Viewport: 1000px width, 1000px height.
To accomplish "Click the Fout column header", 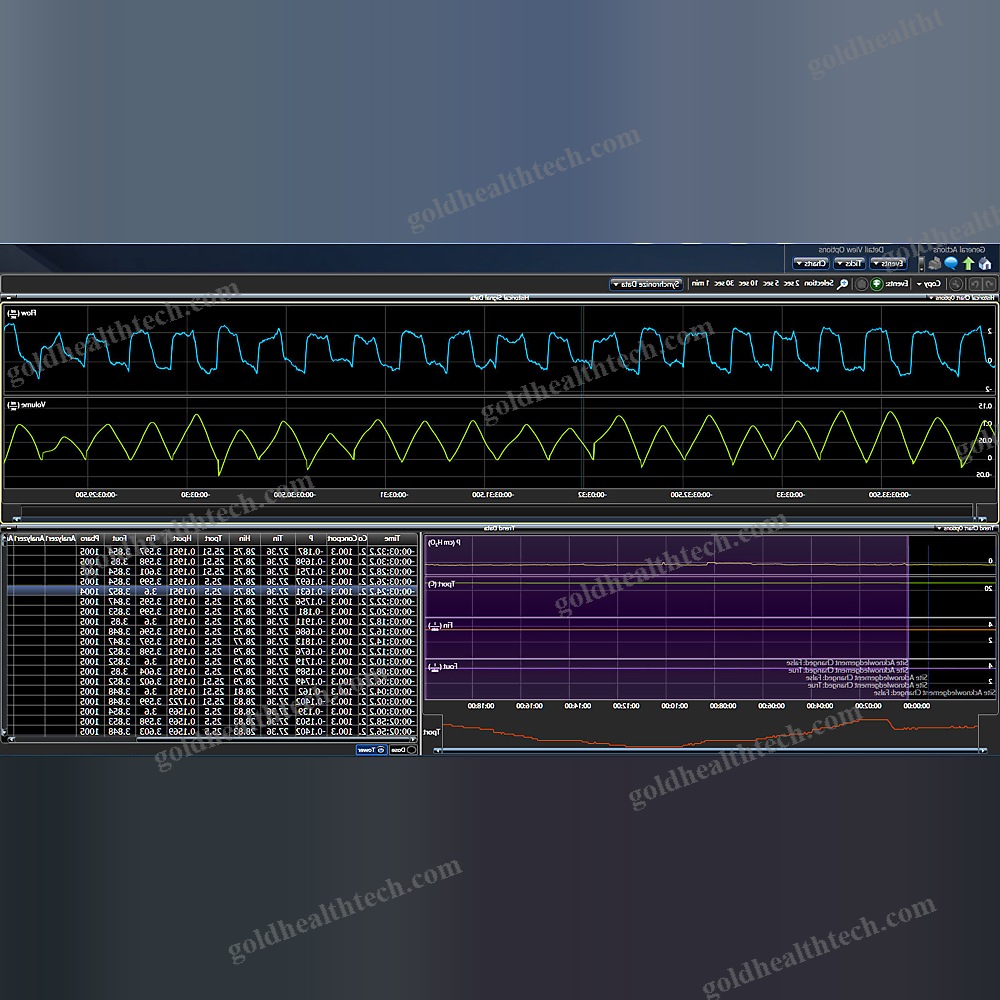I will click(120, 539).
